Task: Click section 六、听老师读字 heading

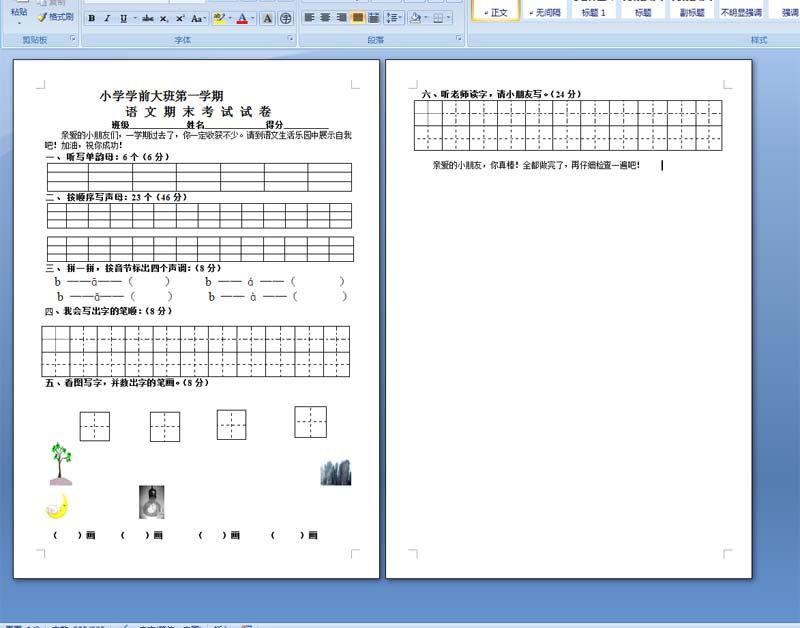Action: pyautogui.click(x=502, y=94)
